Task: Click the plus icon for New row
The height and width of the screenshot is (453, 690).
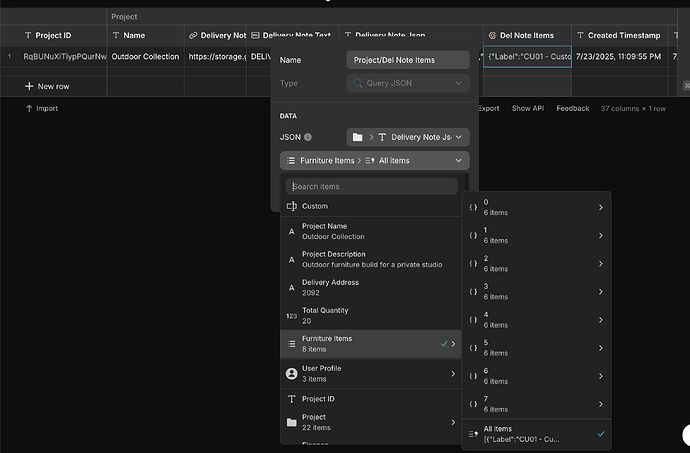Action: coord(29,86)
